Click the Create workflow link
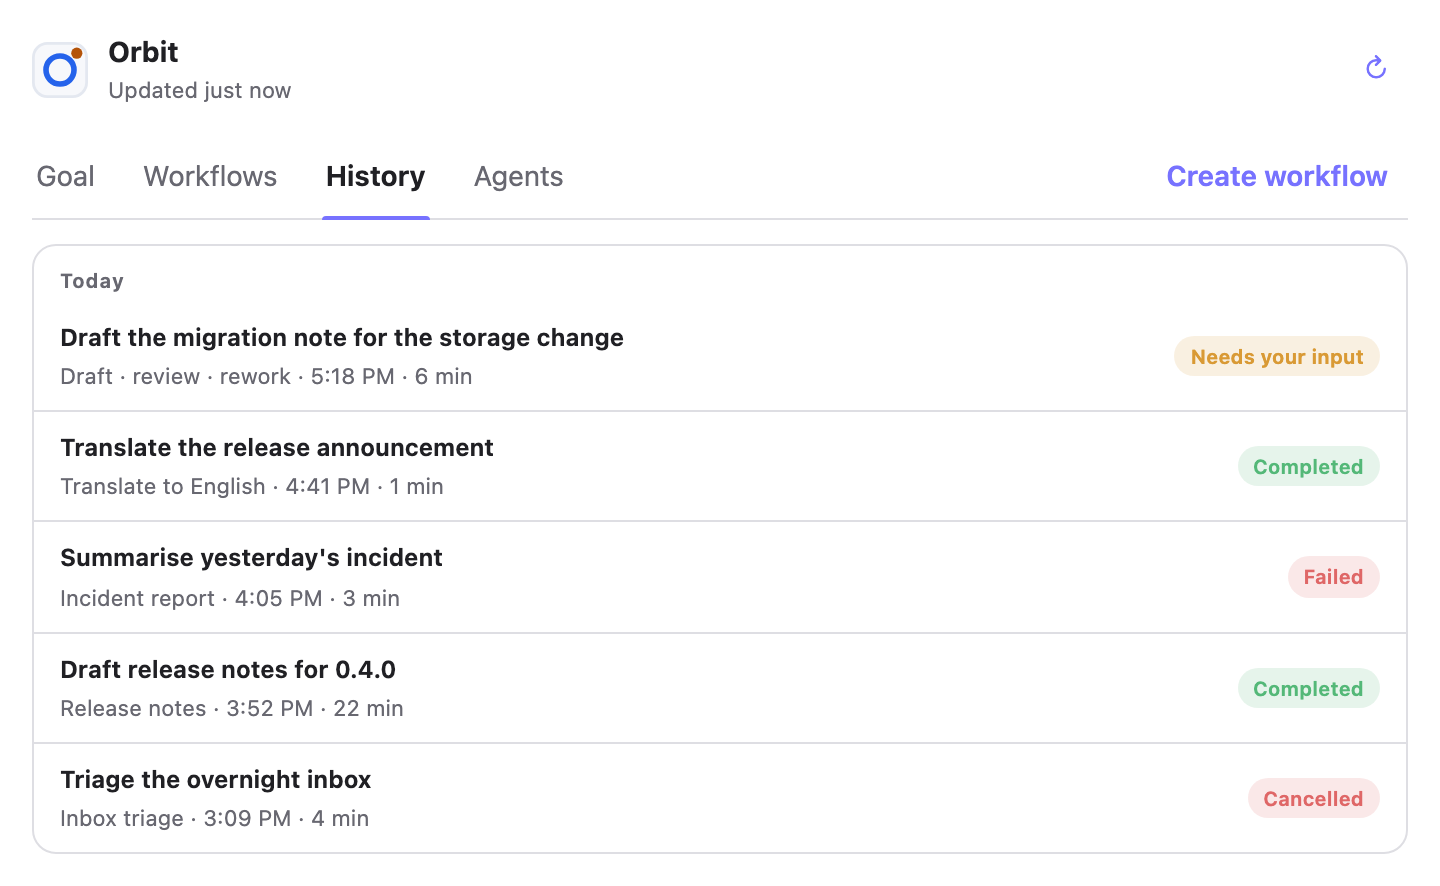The height and width of the screenshot is (886, 1440). 1277,177
